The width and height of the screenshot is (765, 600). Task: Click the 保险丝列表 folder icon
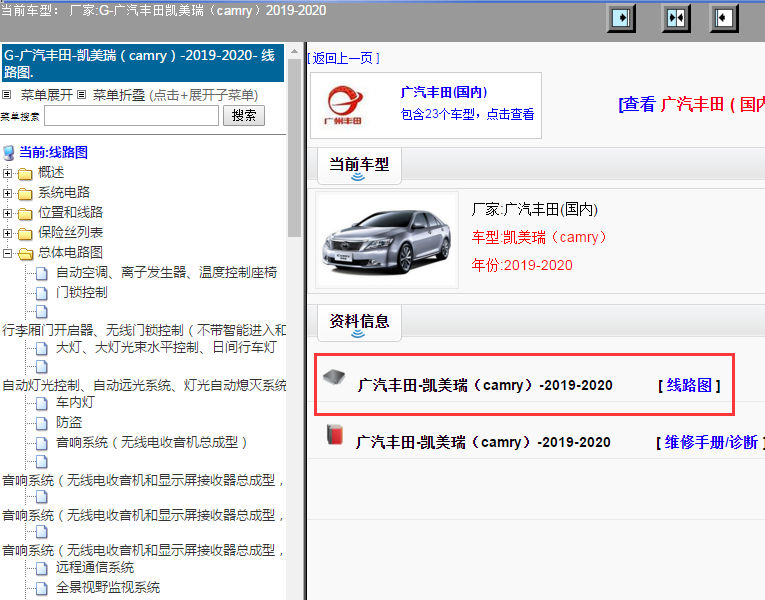click(x=25, y=234)
